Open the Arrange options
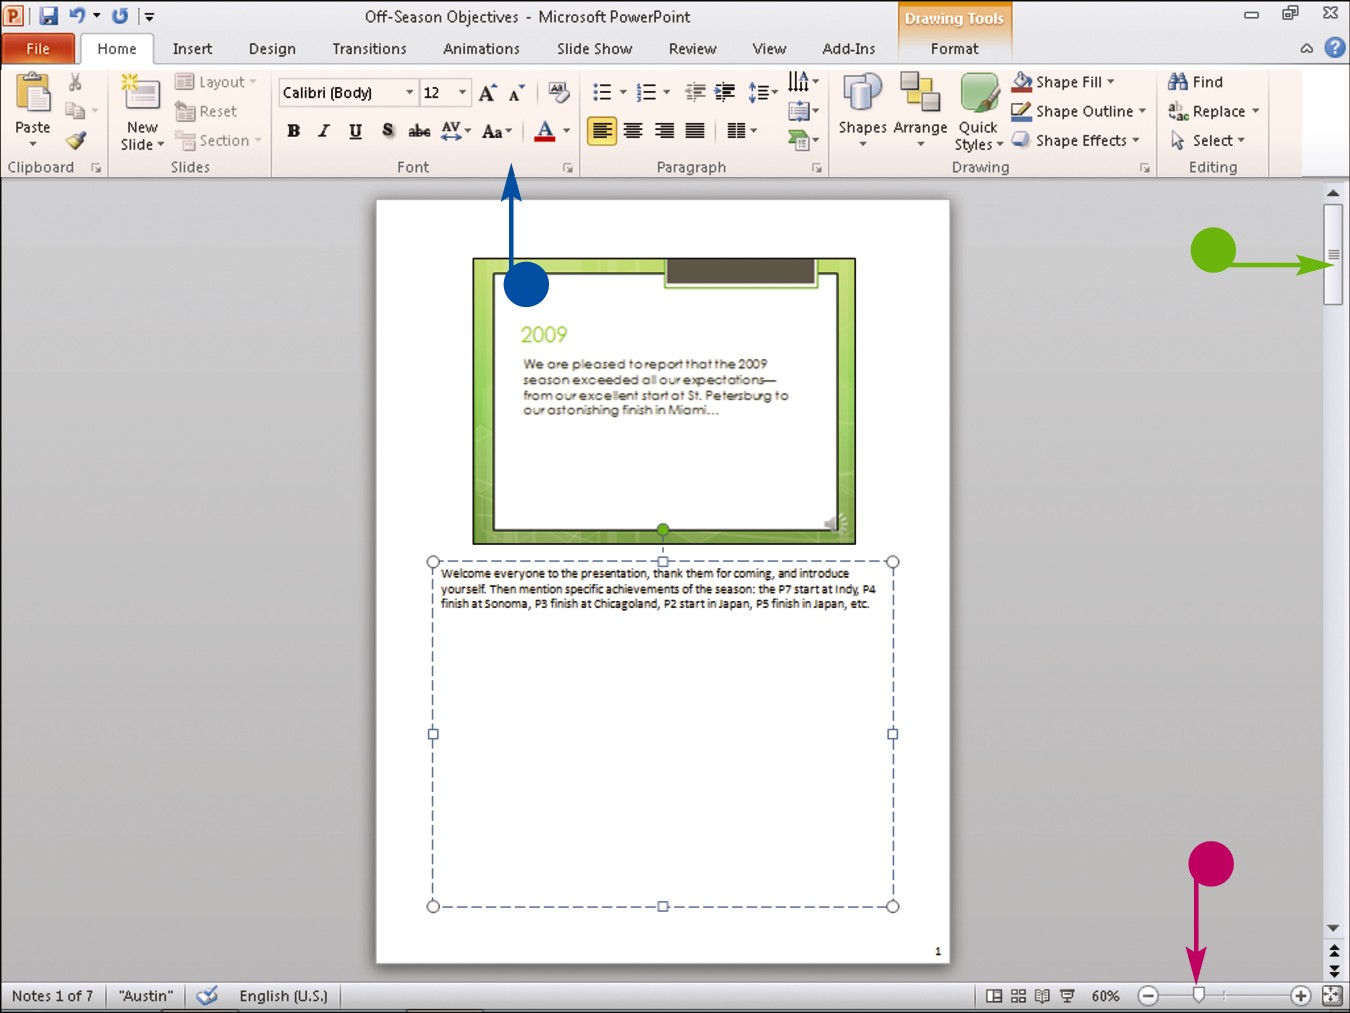 (920, 111)
